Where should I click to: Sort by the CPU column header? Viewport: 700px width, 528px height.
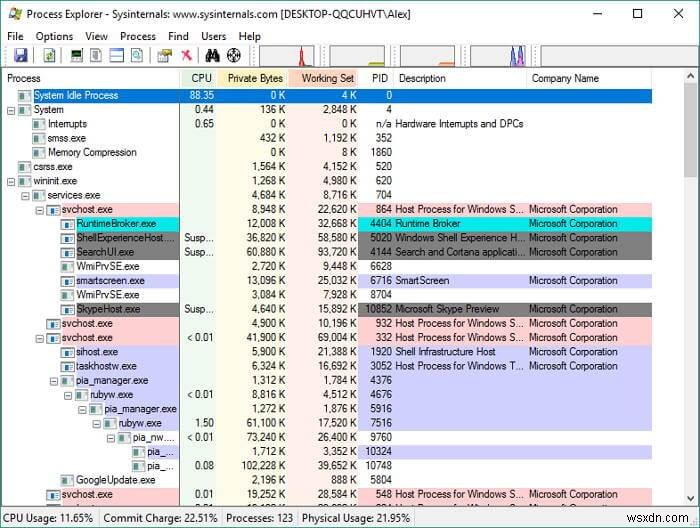[x=198, y=79]
